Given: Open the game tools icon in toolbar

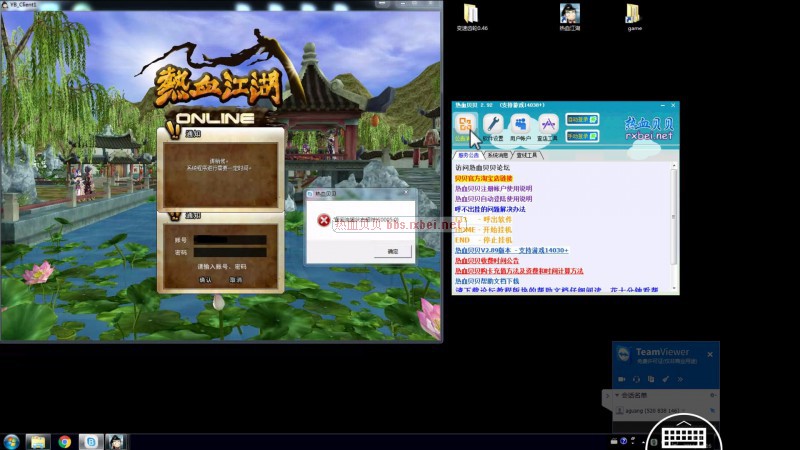Looking at the screenshot, I should 548,123.
